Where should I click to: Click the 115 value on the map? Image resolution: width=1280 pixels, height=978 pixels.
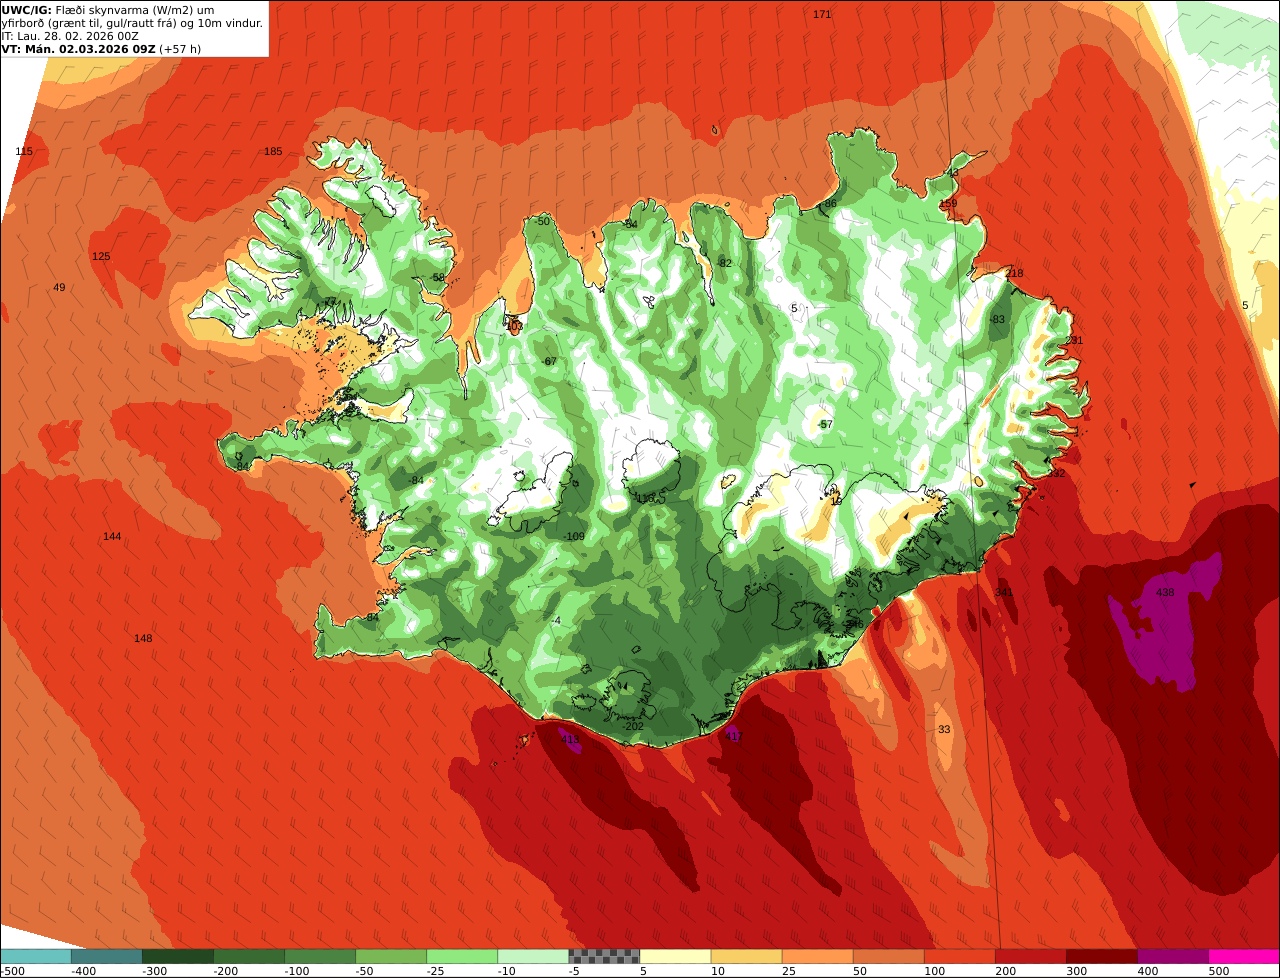24,151
